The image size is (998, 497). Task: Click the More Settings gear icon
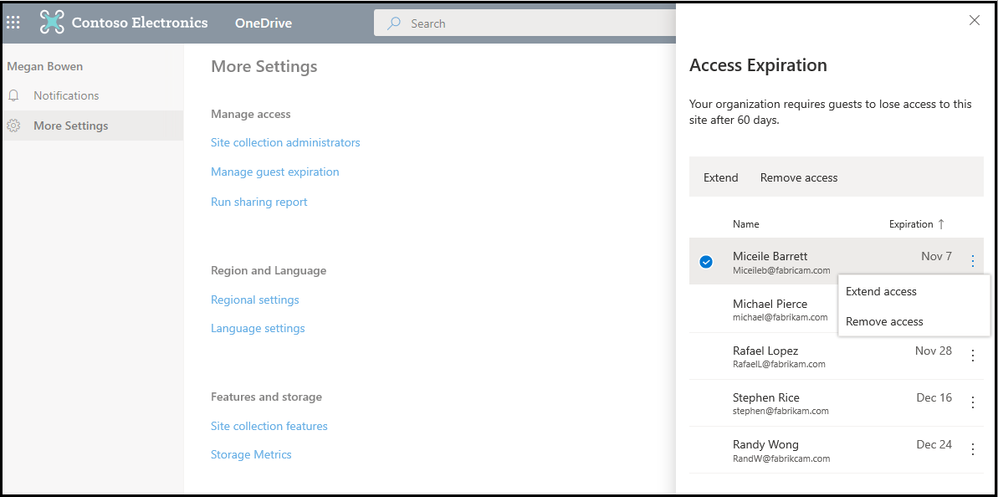(14, 126)
